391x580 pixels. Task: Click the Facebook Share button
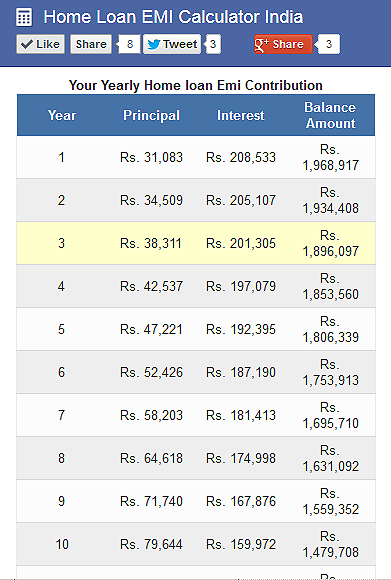[x=91, y=44]
